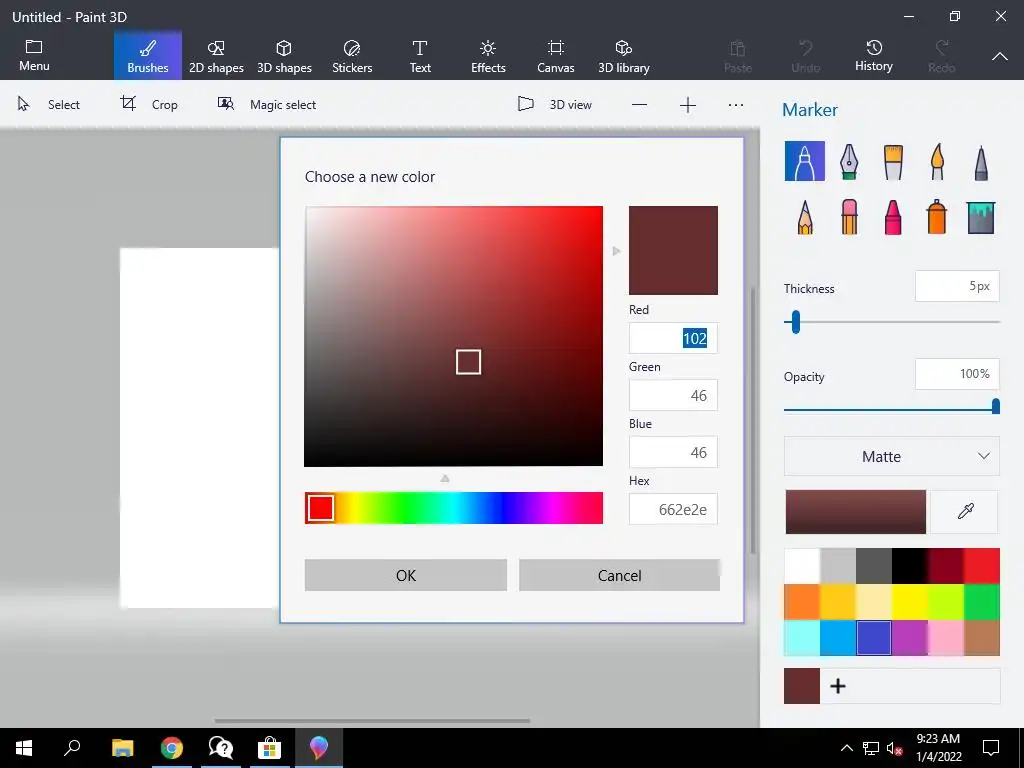This screenshot has height=768, width=1024.
Task: Click the Green value field
Action: click(673, 395)
